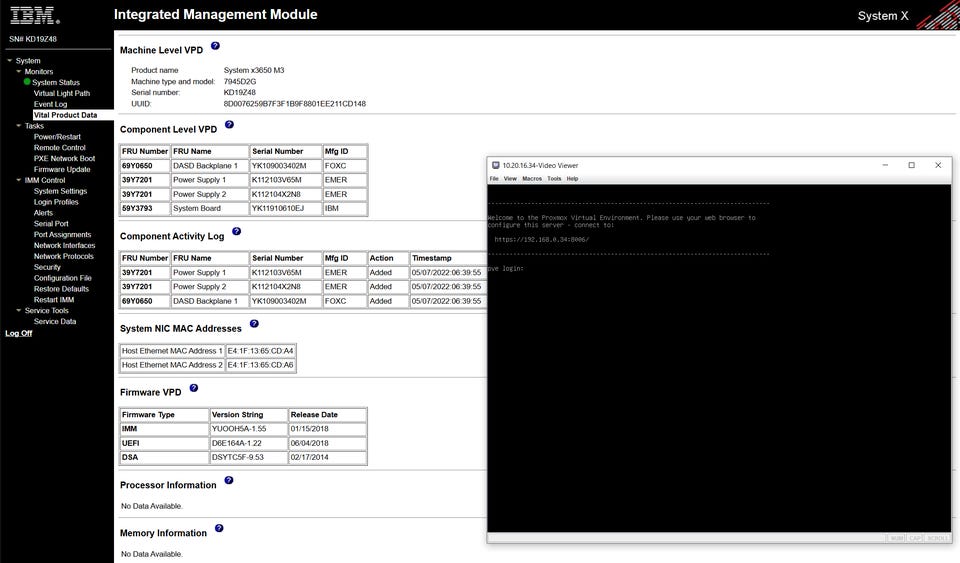960x563 pixels.
Task: Click MAC address E4:1F:13:65:CD:A6
Action: [261, 365]
